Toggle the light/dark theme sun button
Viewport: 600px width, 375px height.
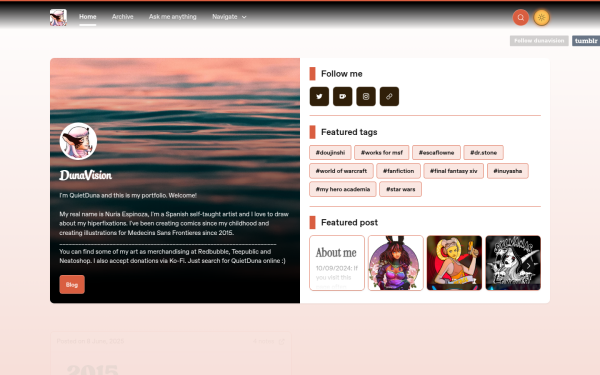[541, 17]
